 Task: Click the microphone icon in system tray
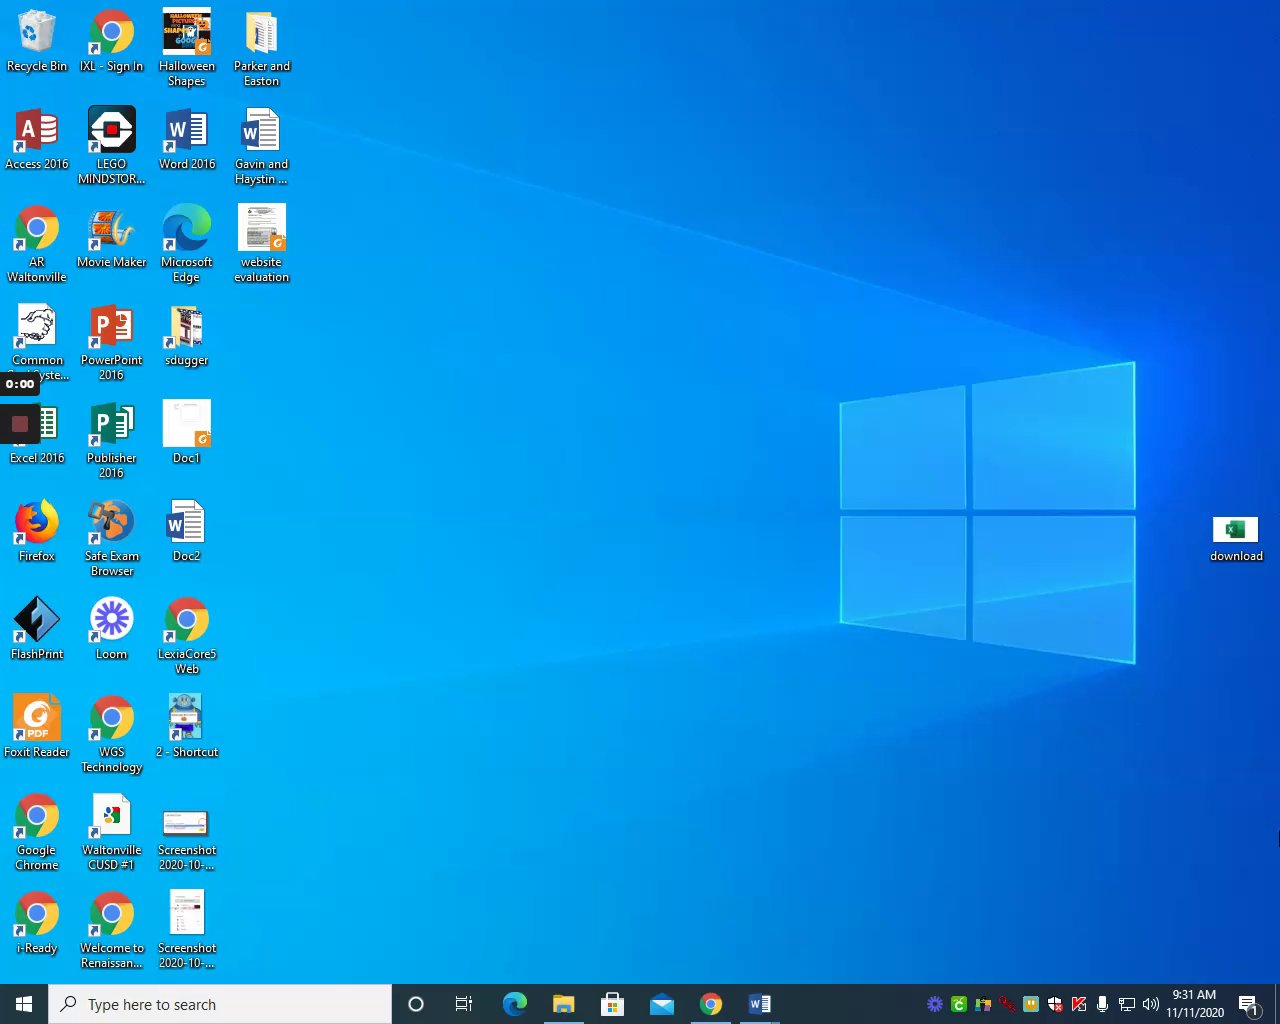1102,1004
